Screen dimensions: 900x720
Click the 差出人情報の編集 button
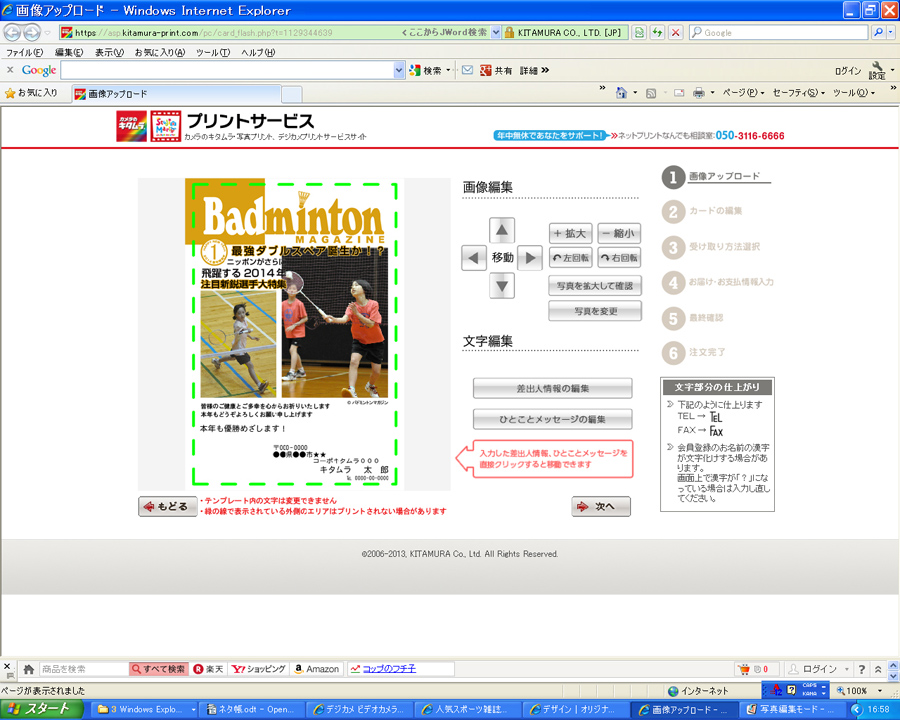click(x=552, y=388)
